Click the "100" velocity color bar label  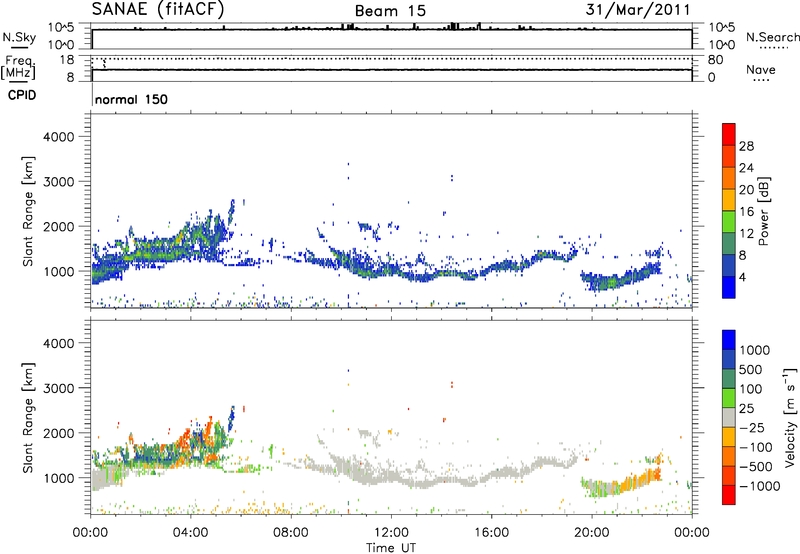751,389
